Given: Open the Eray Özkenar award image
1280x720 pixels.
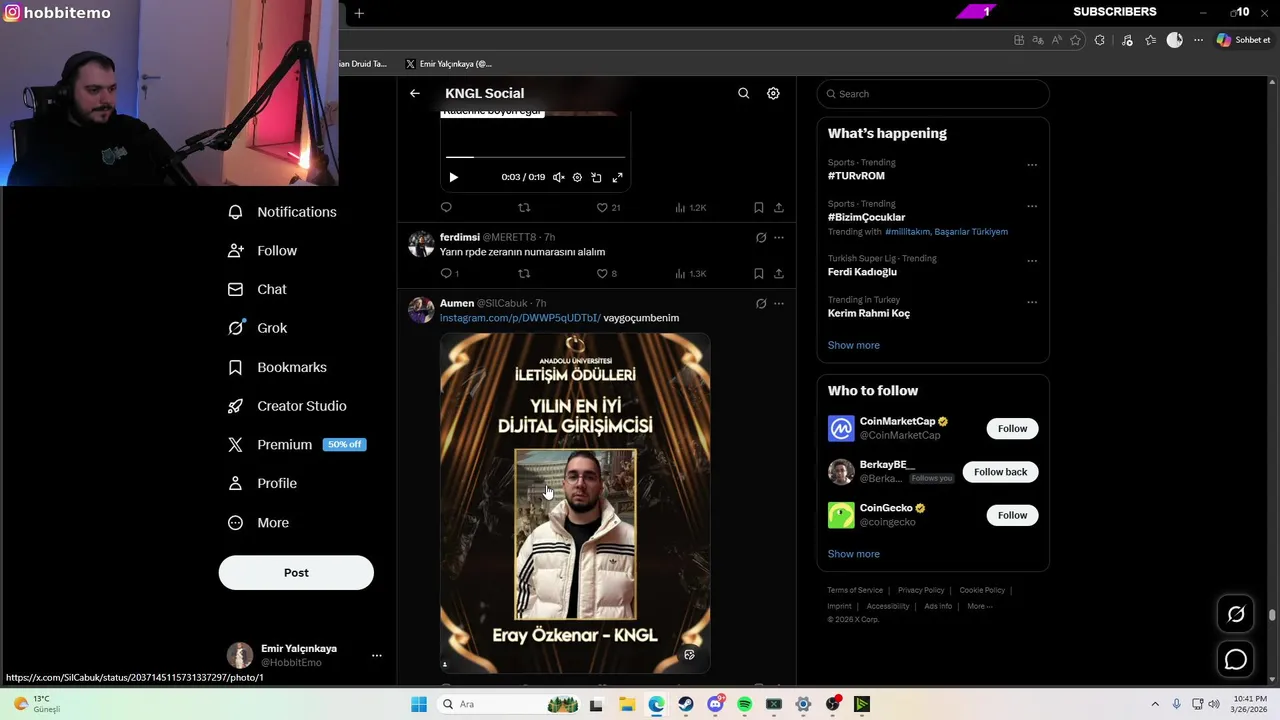Looking at the screenshot, I should click(575, 503).
